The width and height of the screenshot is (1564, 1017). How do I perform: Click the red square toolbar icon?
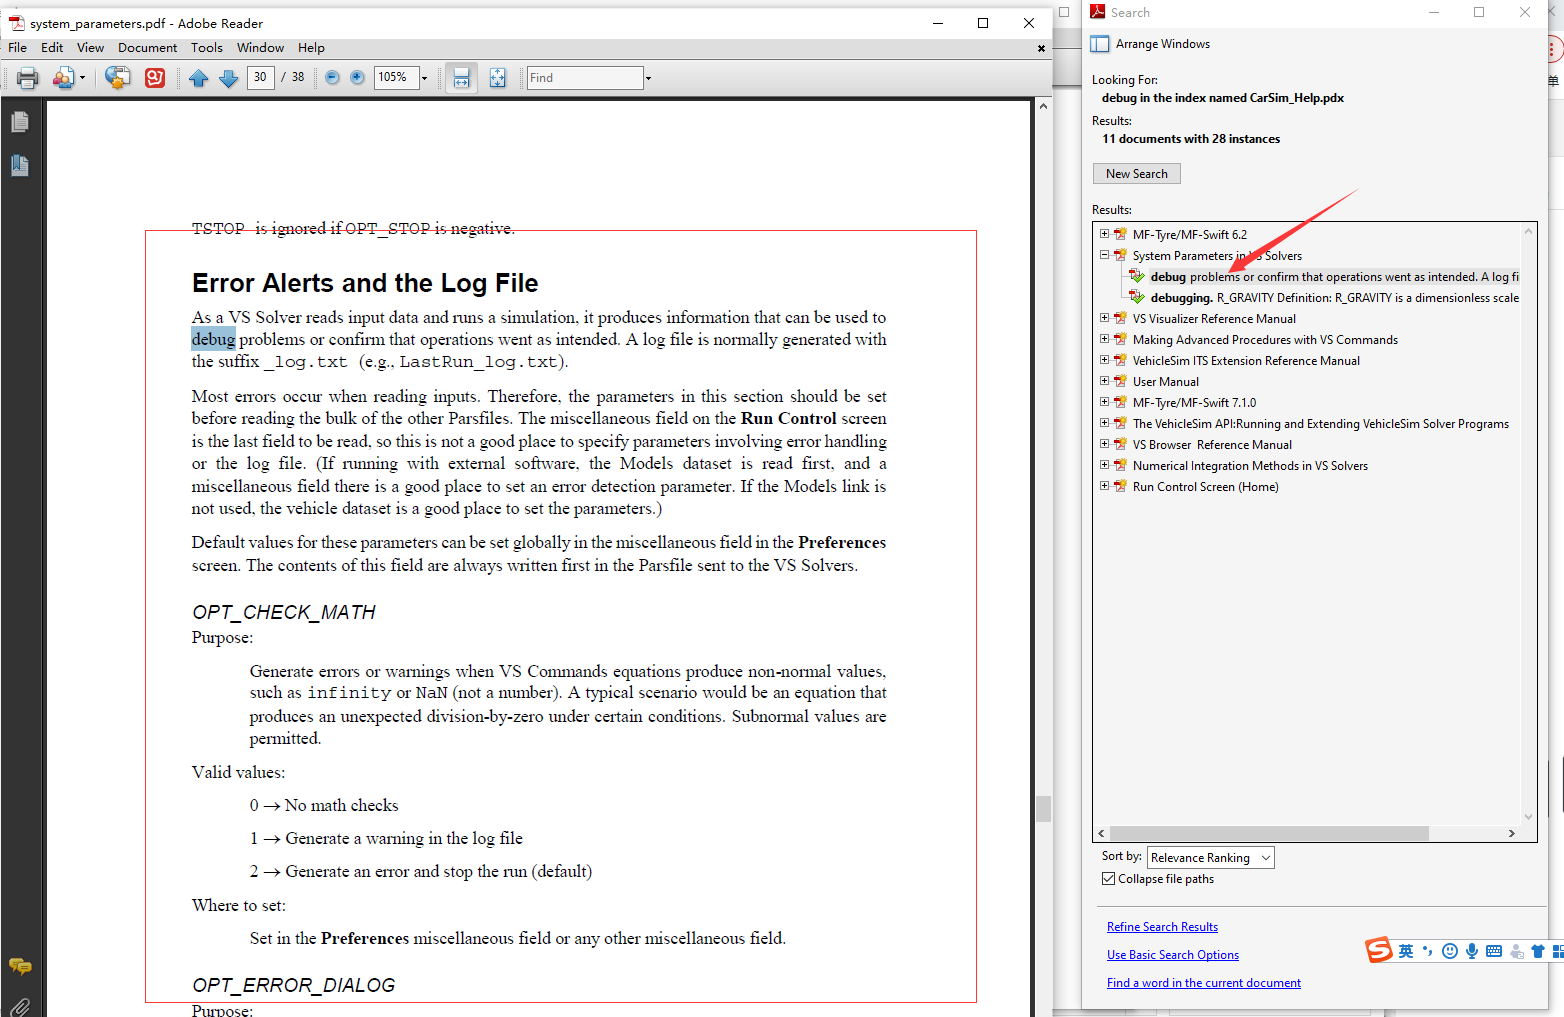pyautogui.click(x=155, y=78)
